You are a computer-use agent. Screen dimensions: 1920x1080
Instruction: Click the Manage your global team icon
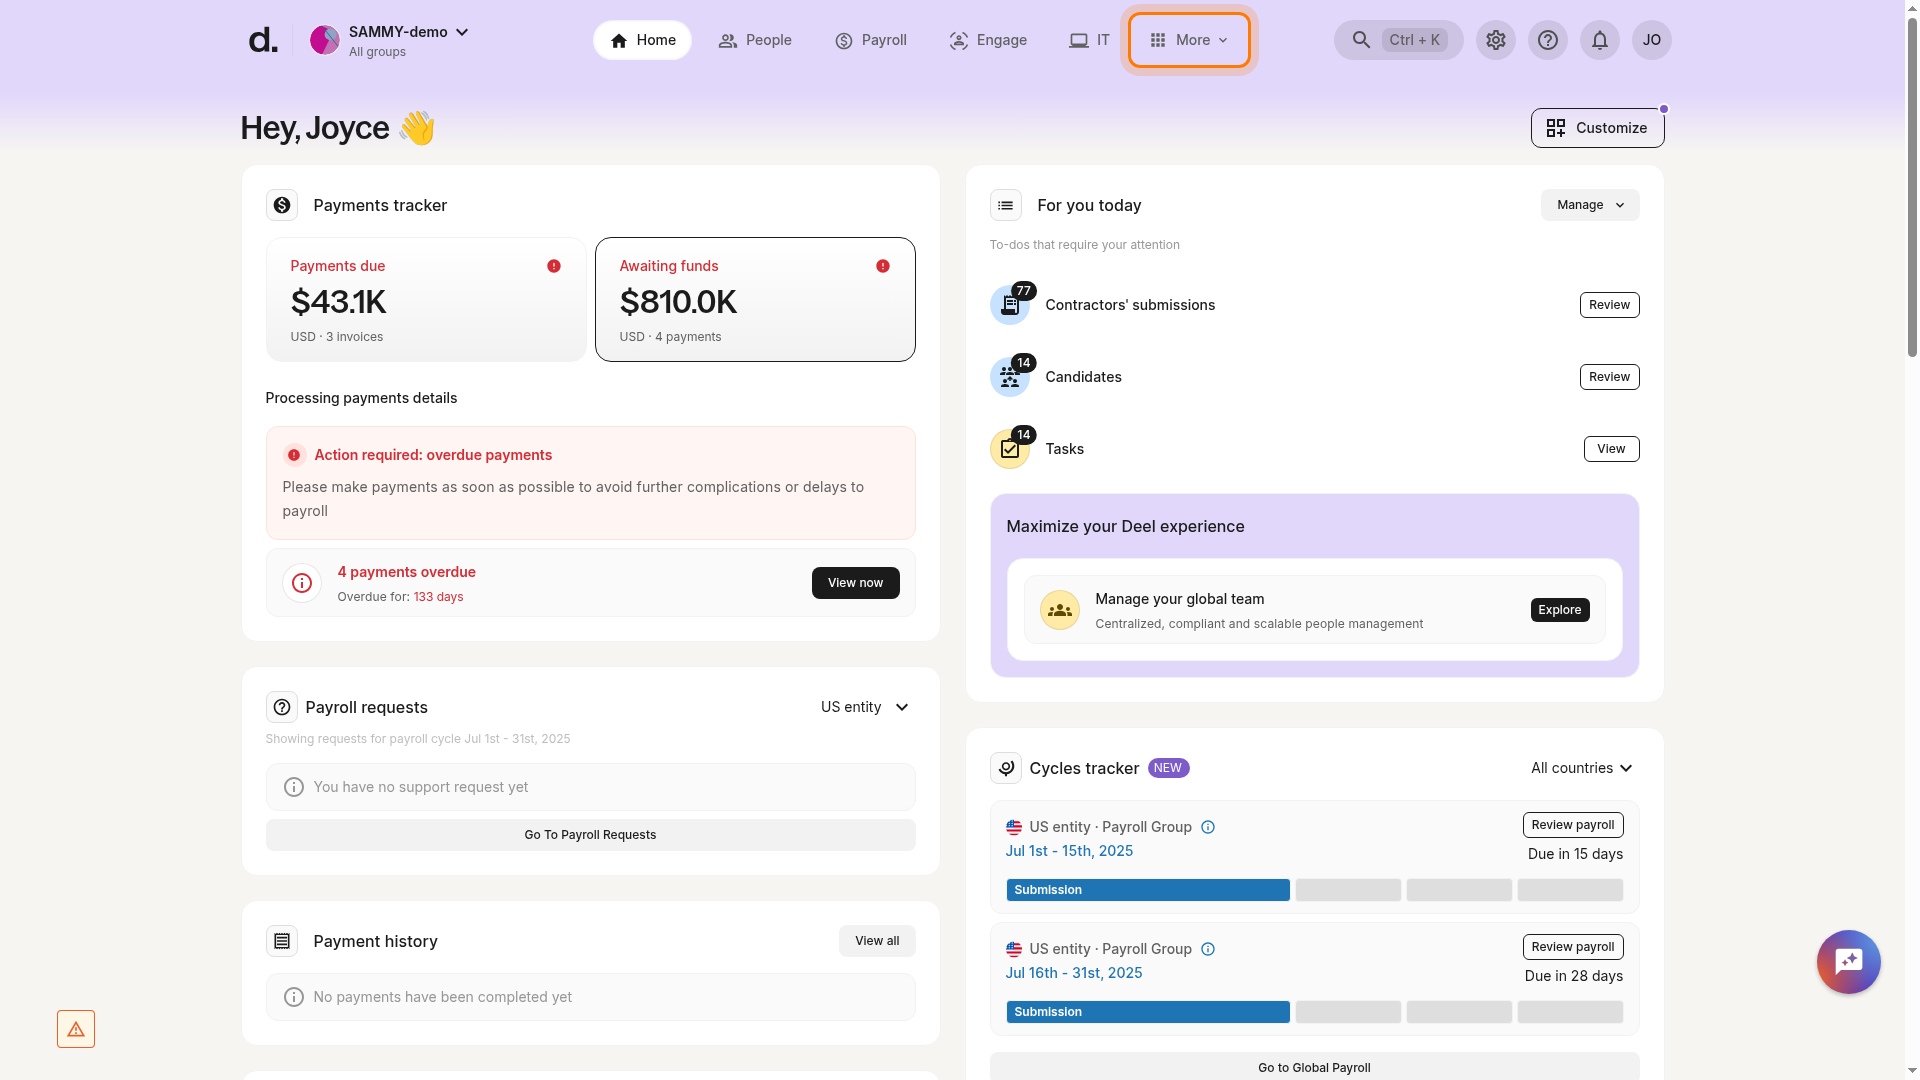tap(1060, 610)
